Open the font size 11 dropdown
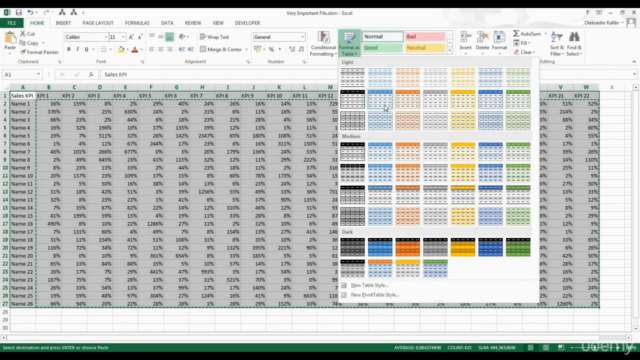 coord(123,37)
